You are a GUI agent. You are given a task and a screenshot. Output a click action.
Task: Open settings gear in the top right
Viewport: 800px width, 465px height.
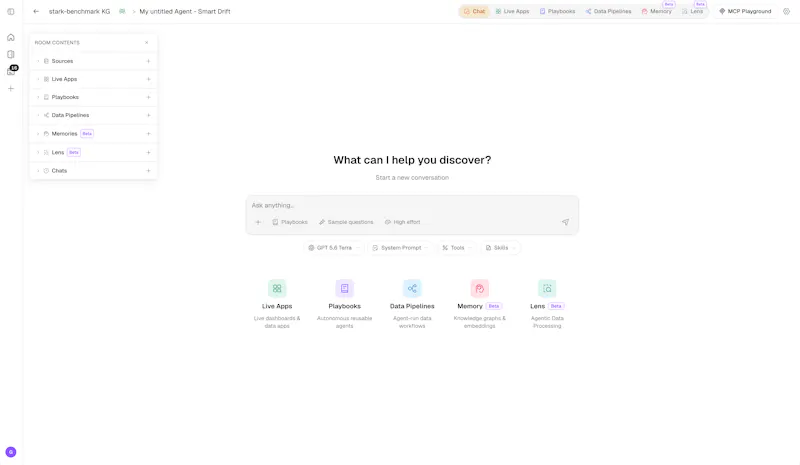click(x=786, y=11)
